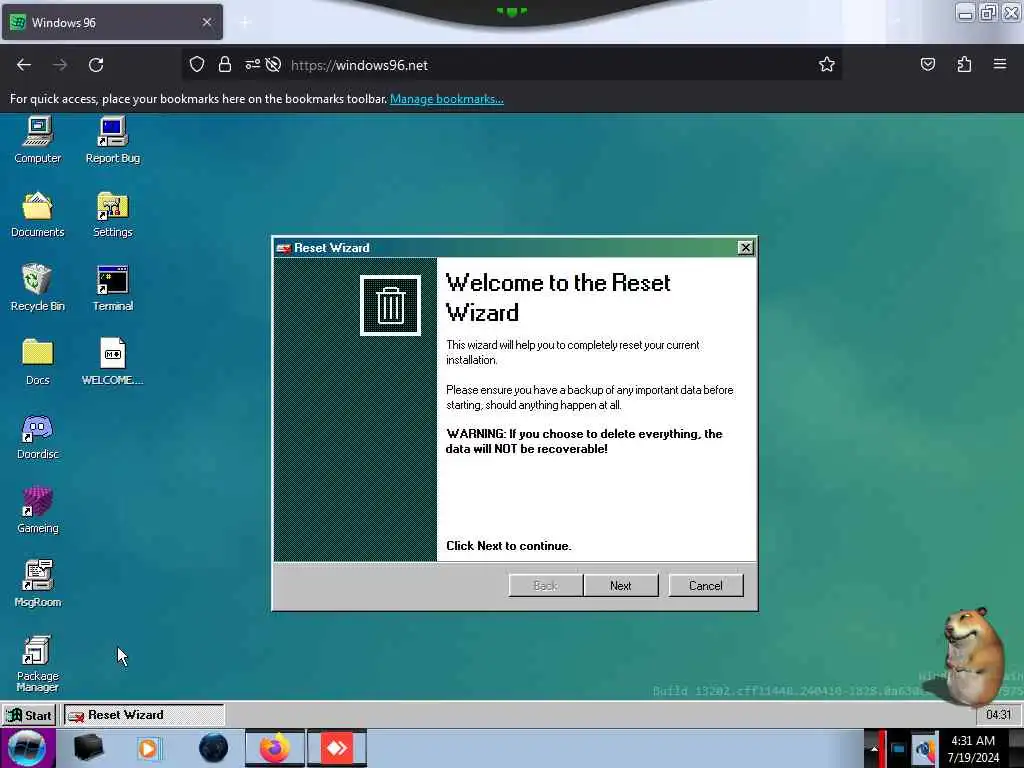Click the 04:31 clock in Windows 96 tray
1024x768 pixels.
coord(998,715)
